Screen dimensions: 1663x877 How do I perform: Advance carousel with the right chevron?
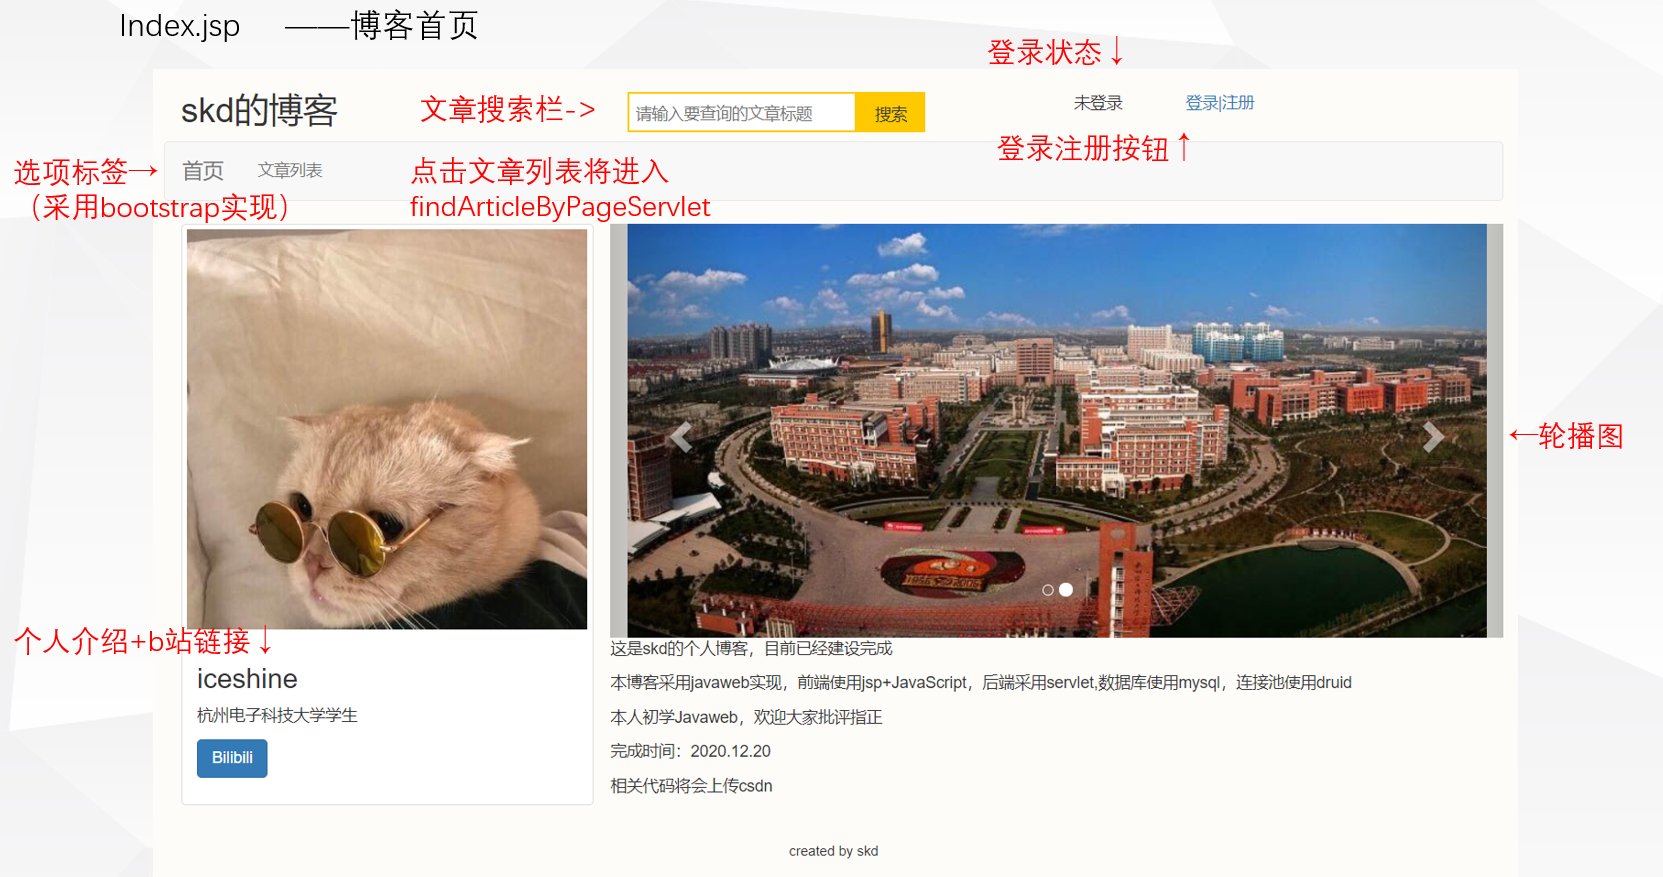click(x=1433, y=436)
